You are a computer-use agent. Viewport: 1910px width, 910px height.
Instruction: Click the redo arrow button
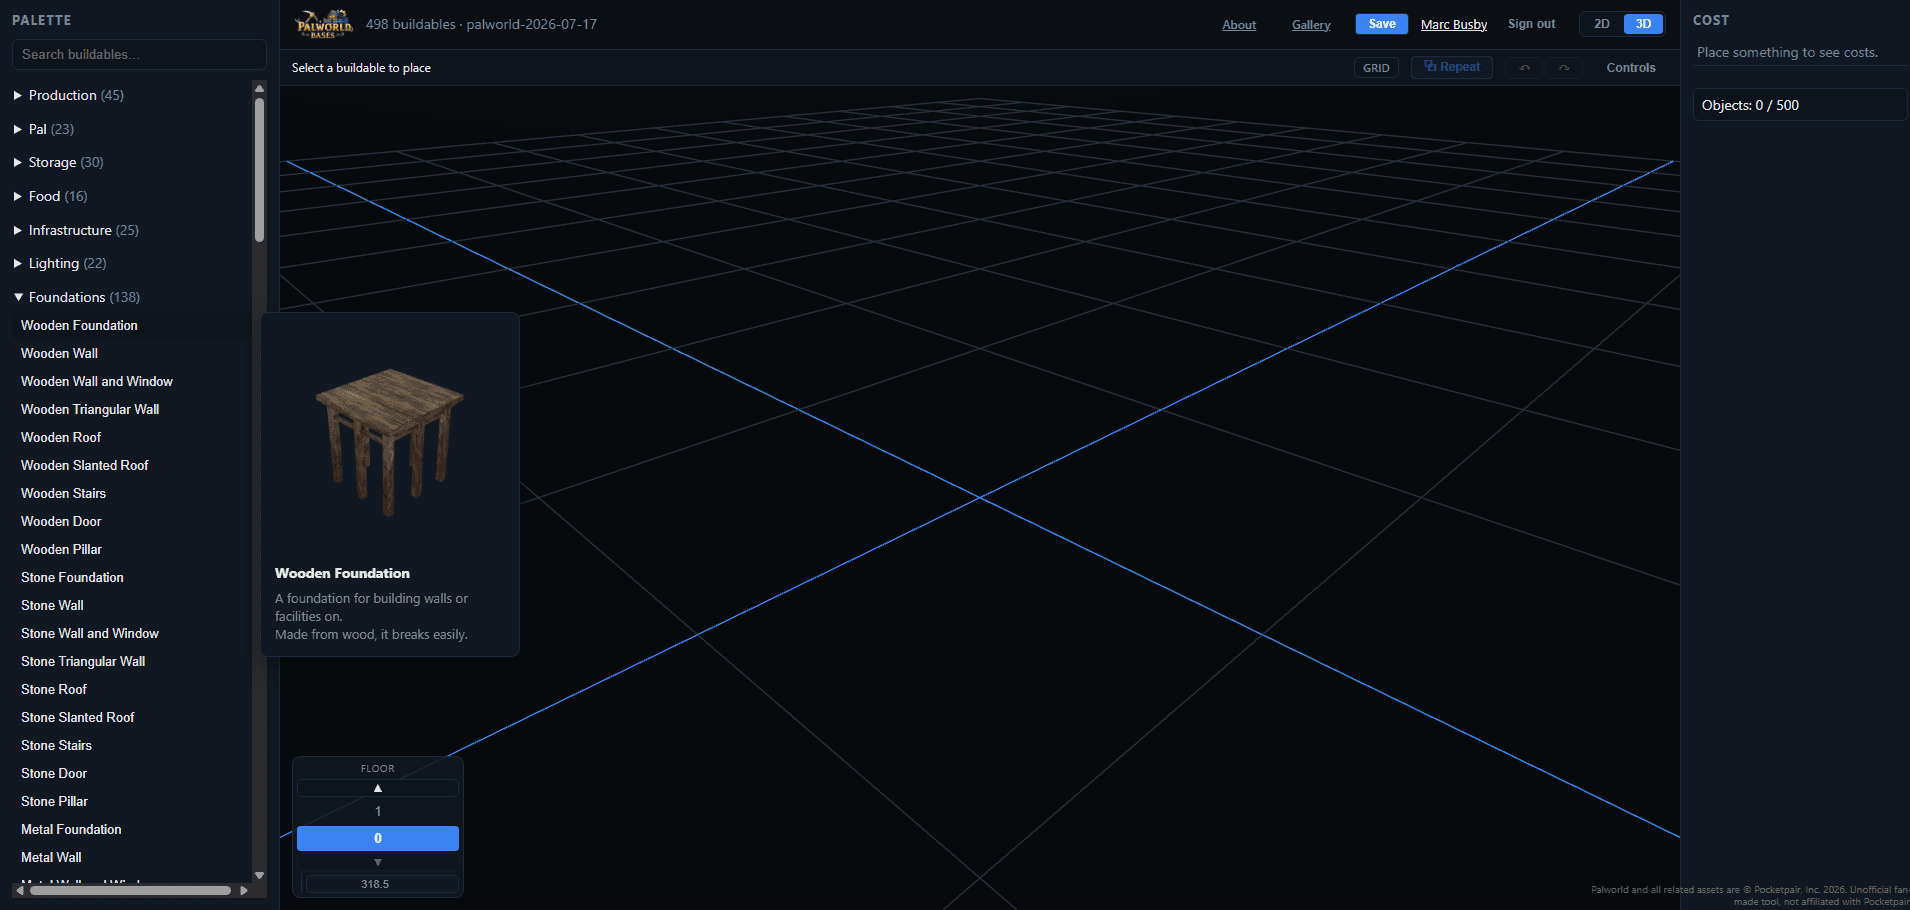pos(1563,67)
